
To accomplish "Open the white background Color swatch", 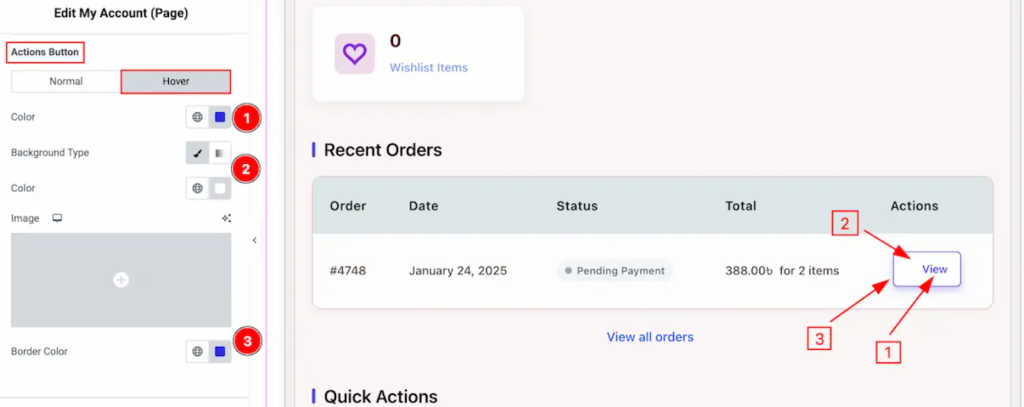I will [220, 188].
